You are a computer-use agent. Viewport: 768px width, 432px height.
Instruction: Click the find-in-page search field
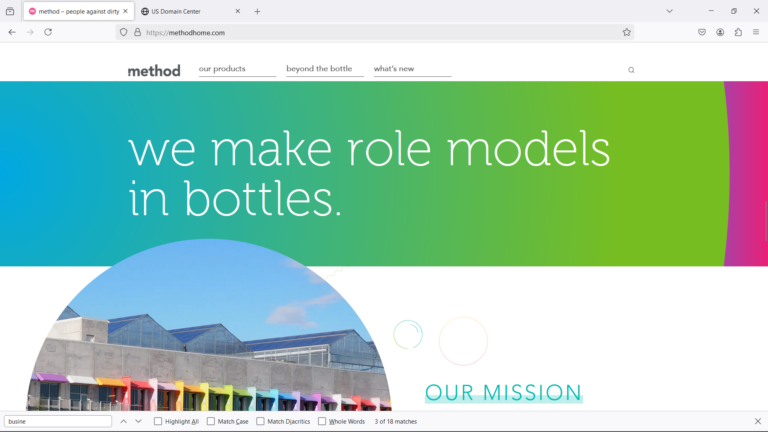pyautogui.click(x=58, y=422)
